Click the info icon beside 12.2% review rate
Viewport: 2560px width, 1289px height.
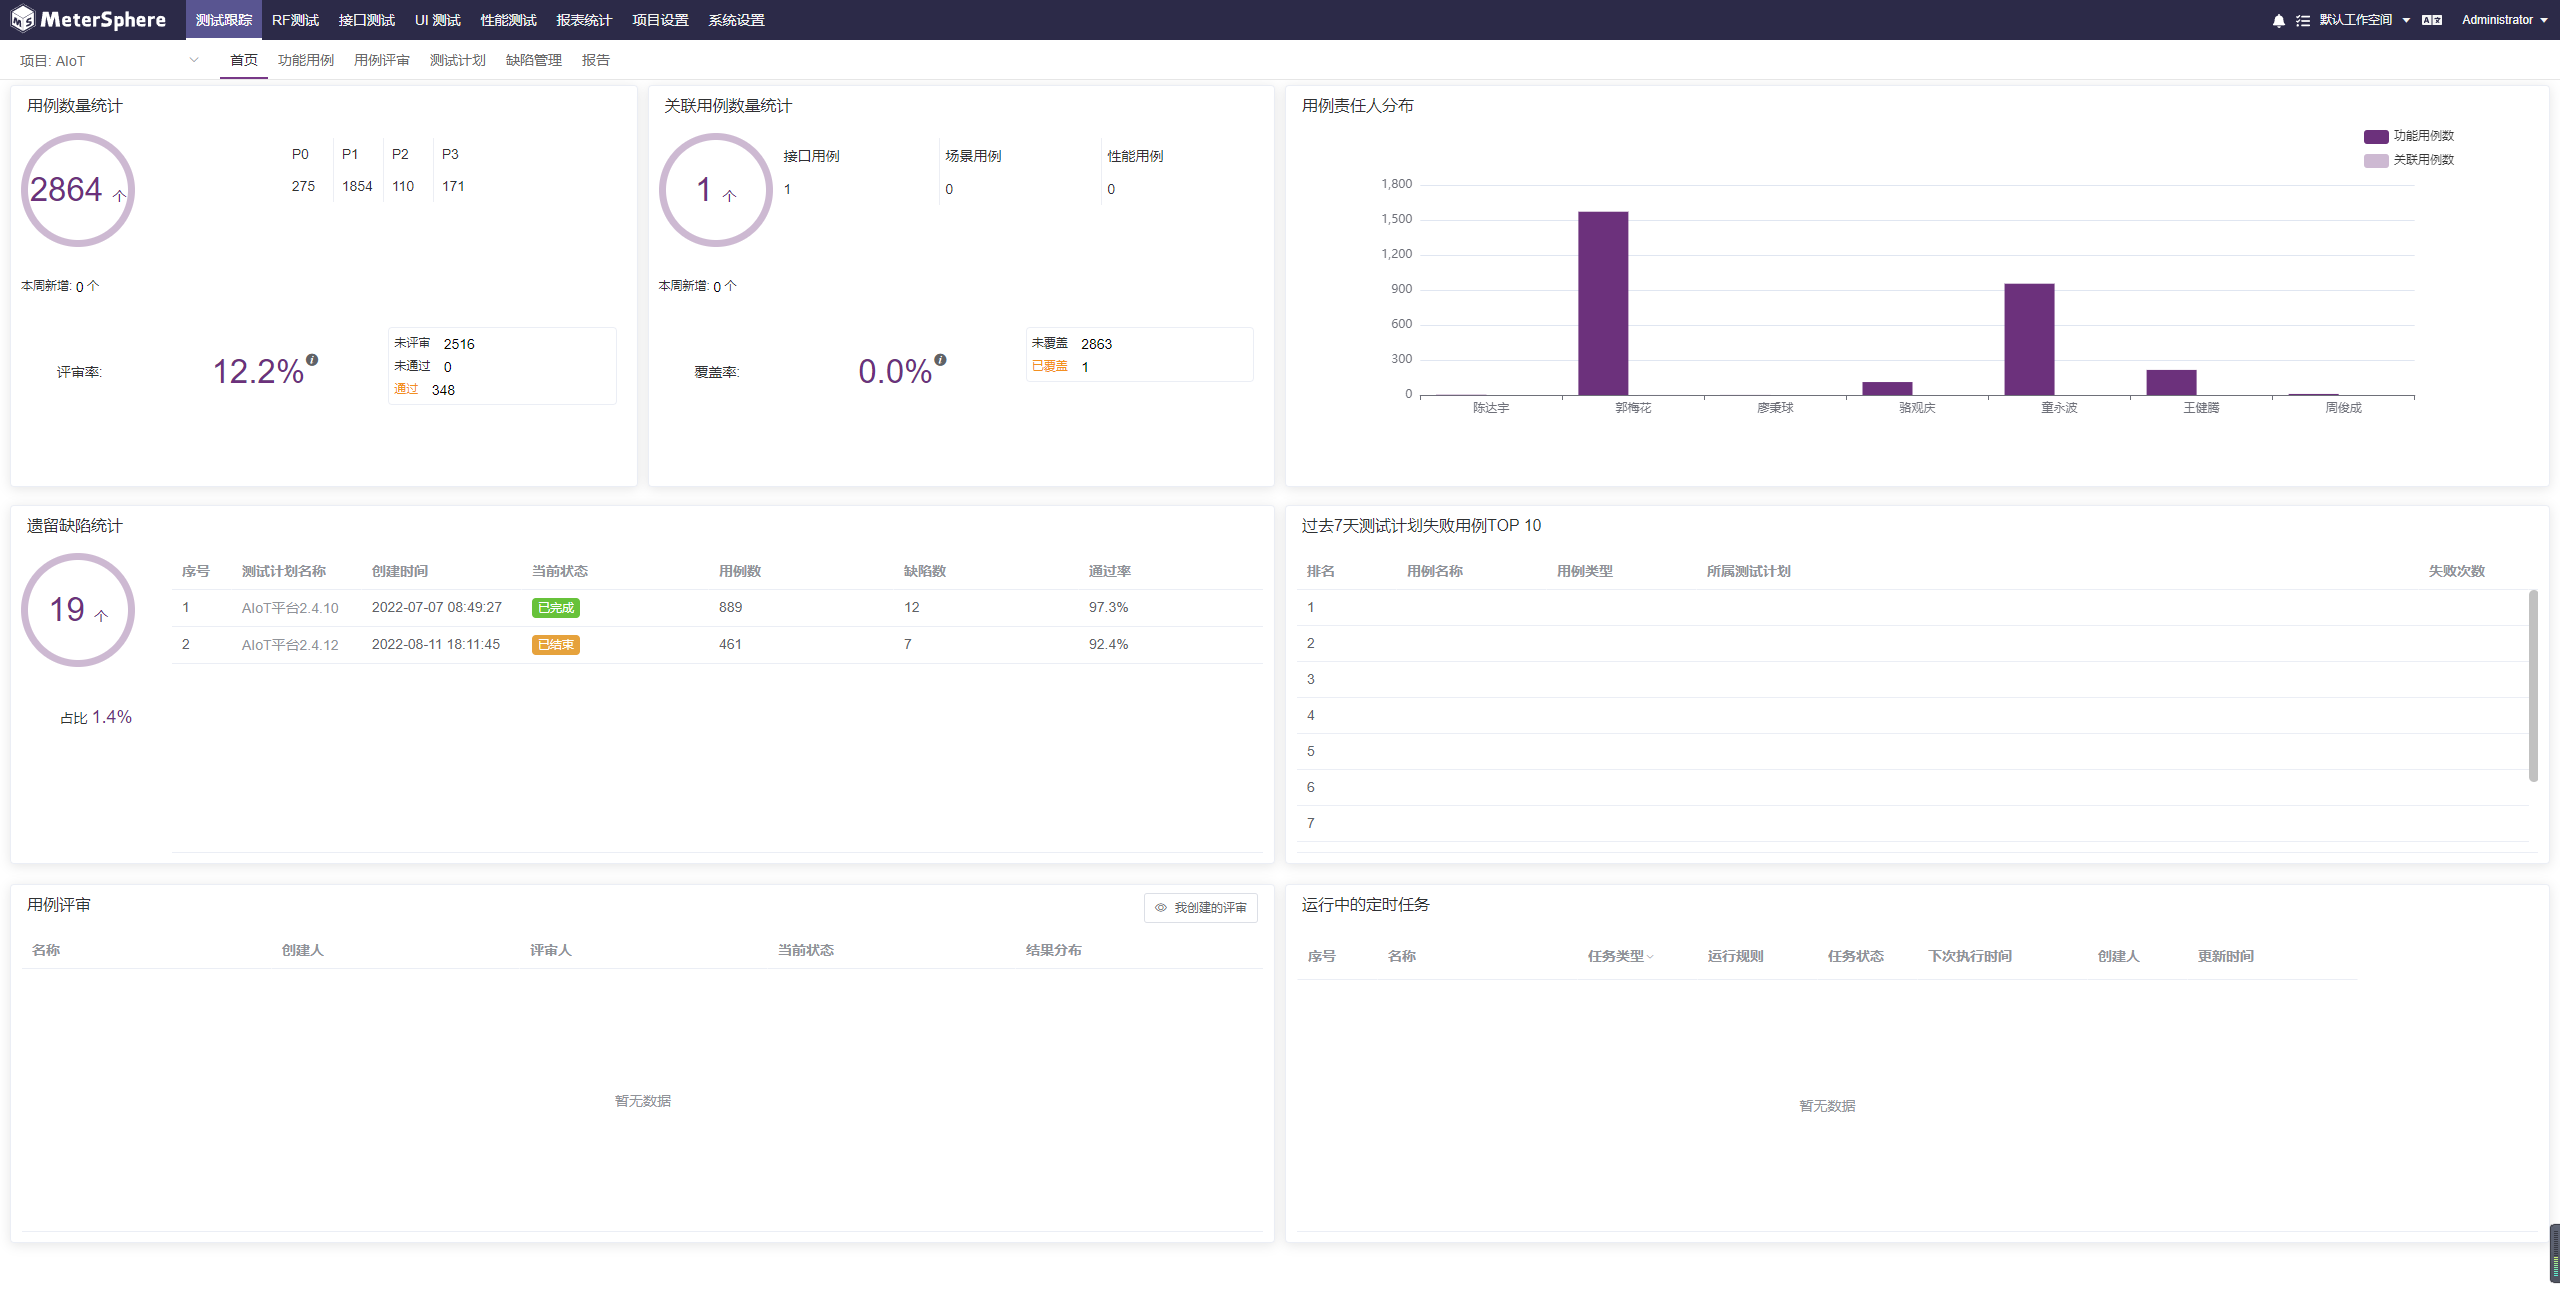(x=312, y=360)
